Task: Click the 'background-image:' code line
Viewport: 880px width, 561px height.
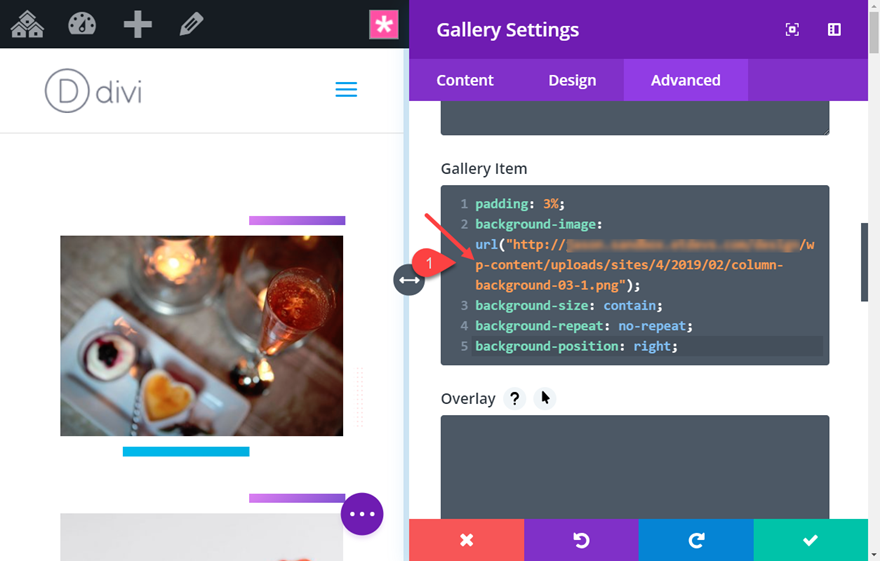Action: (538, 224)
